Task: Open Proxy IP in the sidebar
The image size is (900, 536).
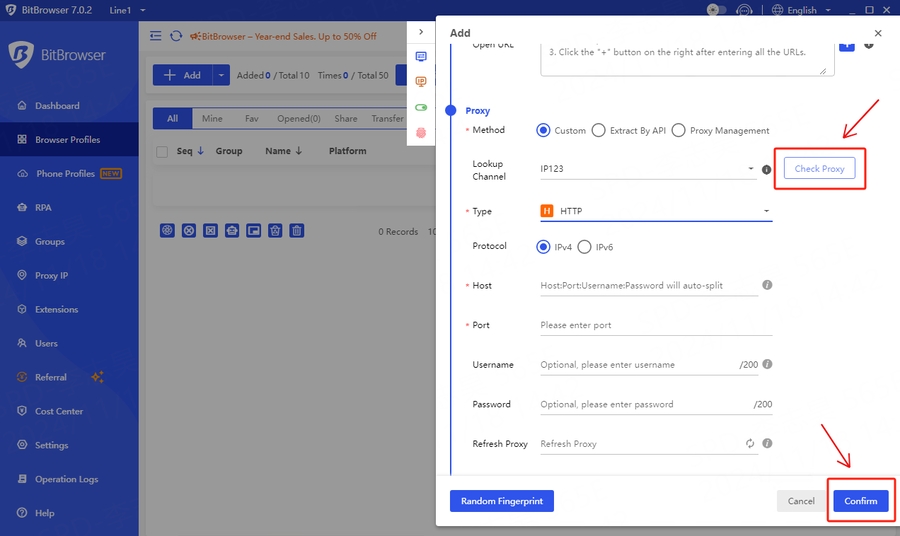Action: [51, 275]
